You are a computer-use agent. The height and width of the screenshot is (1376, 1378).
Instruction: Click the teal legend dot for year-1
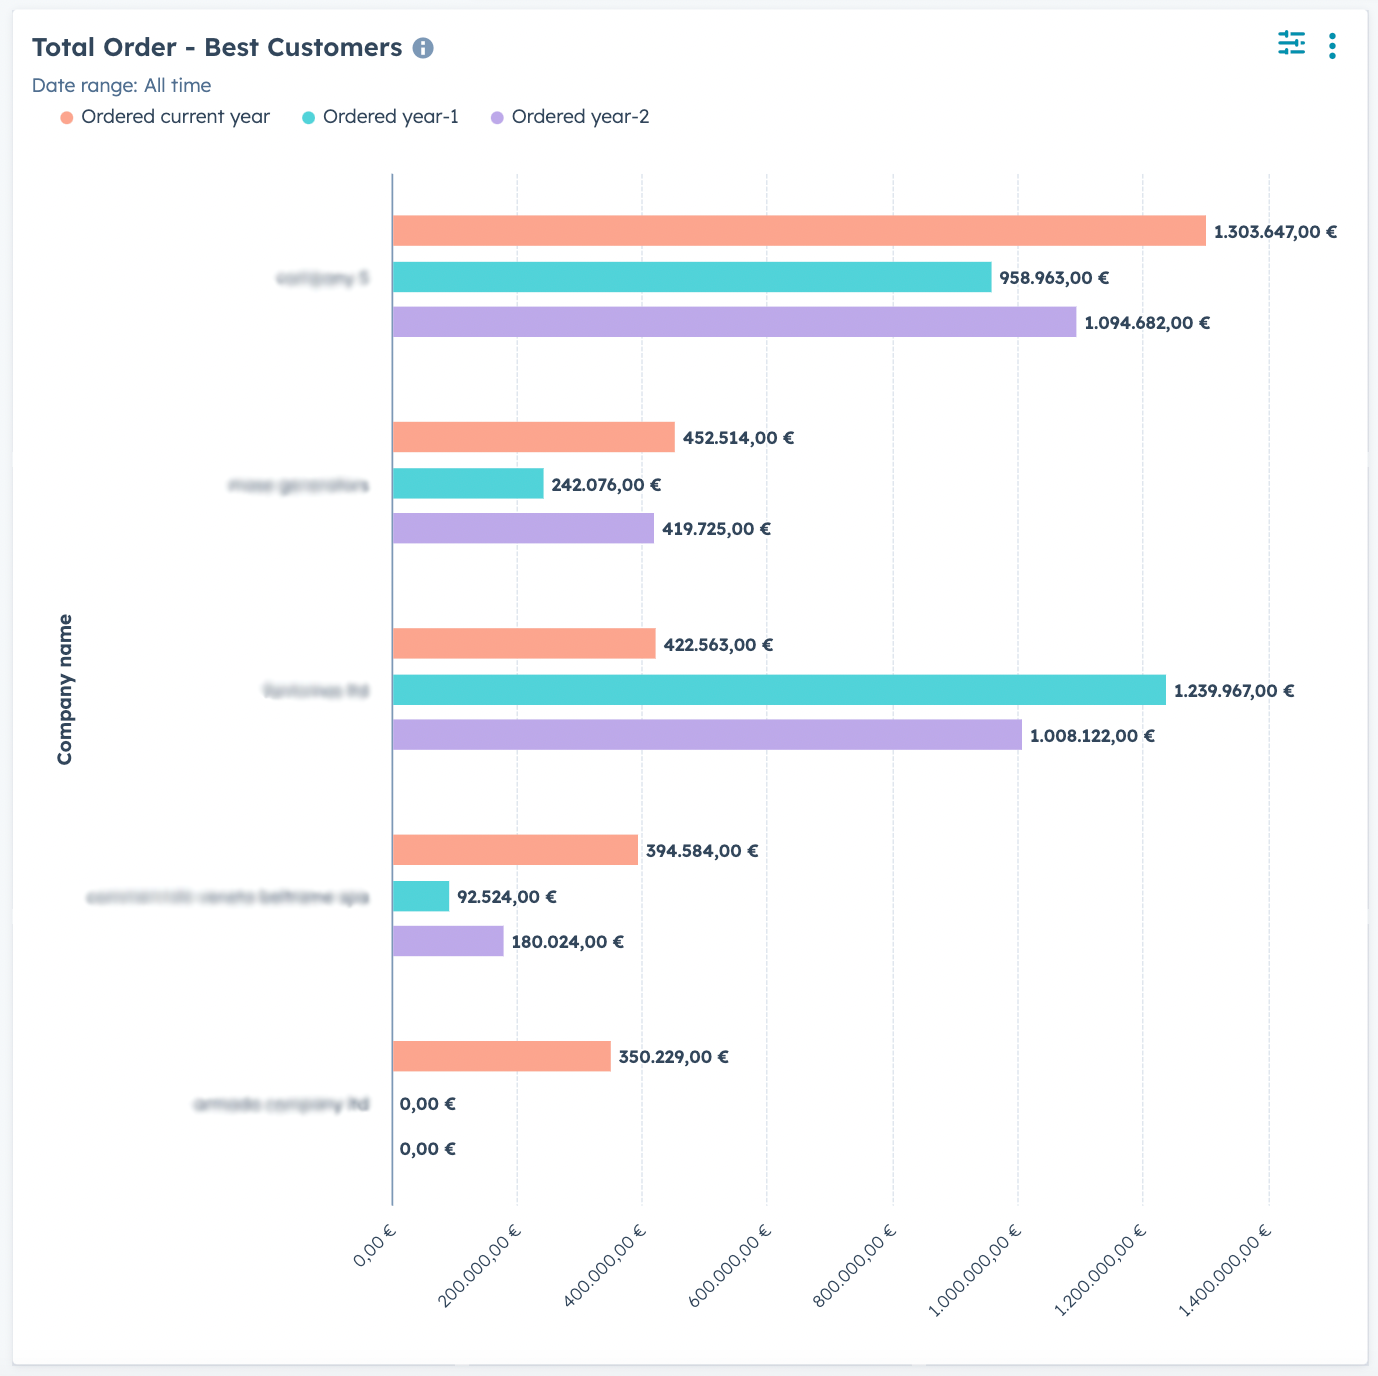click(x=308, y=118)
